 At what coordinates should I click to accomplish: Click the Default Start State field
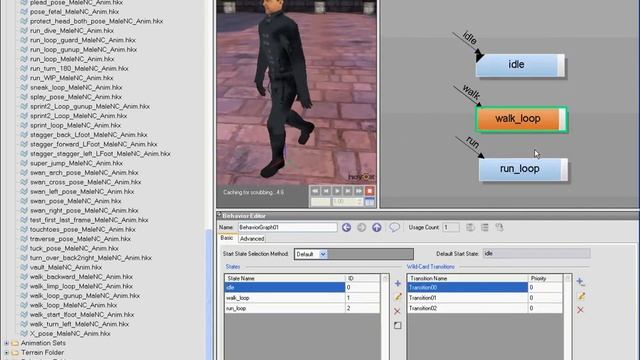(536, 253)
